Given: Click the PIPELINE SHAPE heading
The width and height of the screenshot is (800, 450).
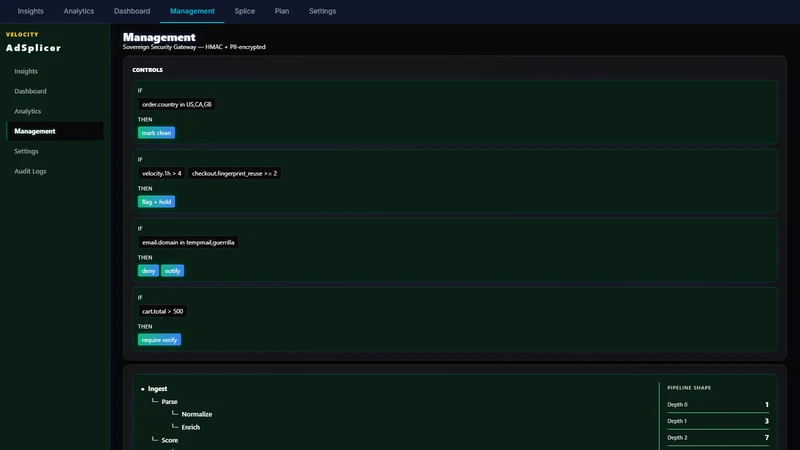Looking at the screenshot, I should [x=689, y=388].
